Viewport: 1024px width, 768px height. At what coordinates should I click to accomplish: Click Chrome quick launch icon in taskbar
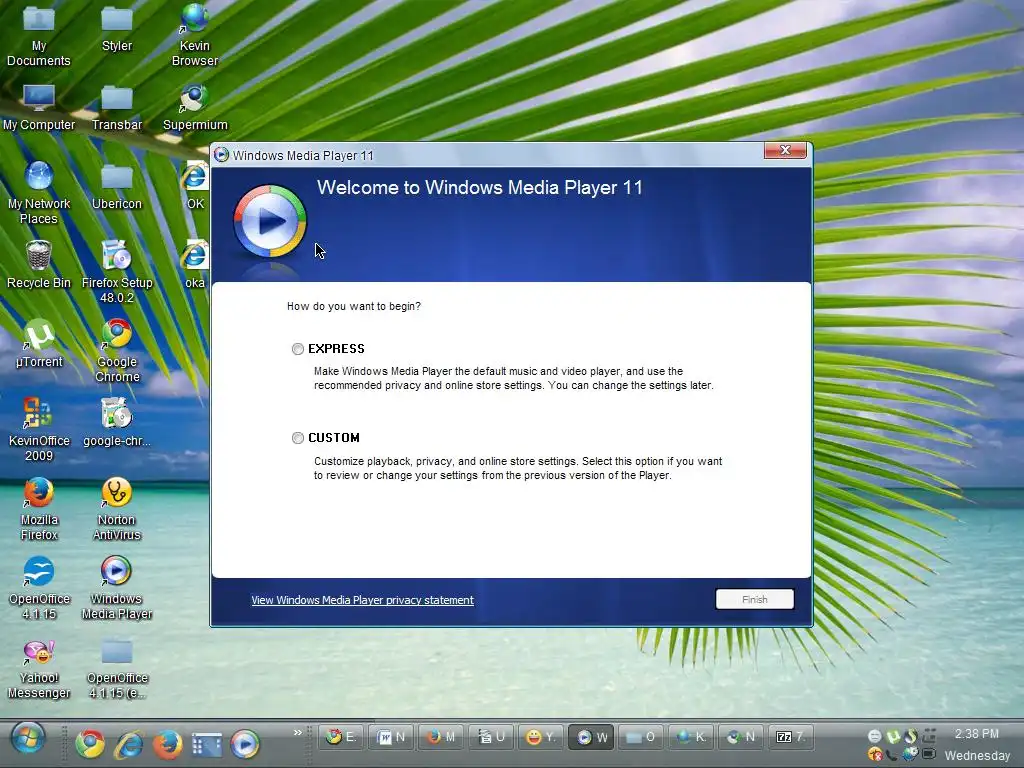[x=90, y=744]
